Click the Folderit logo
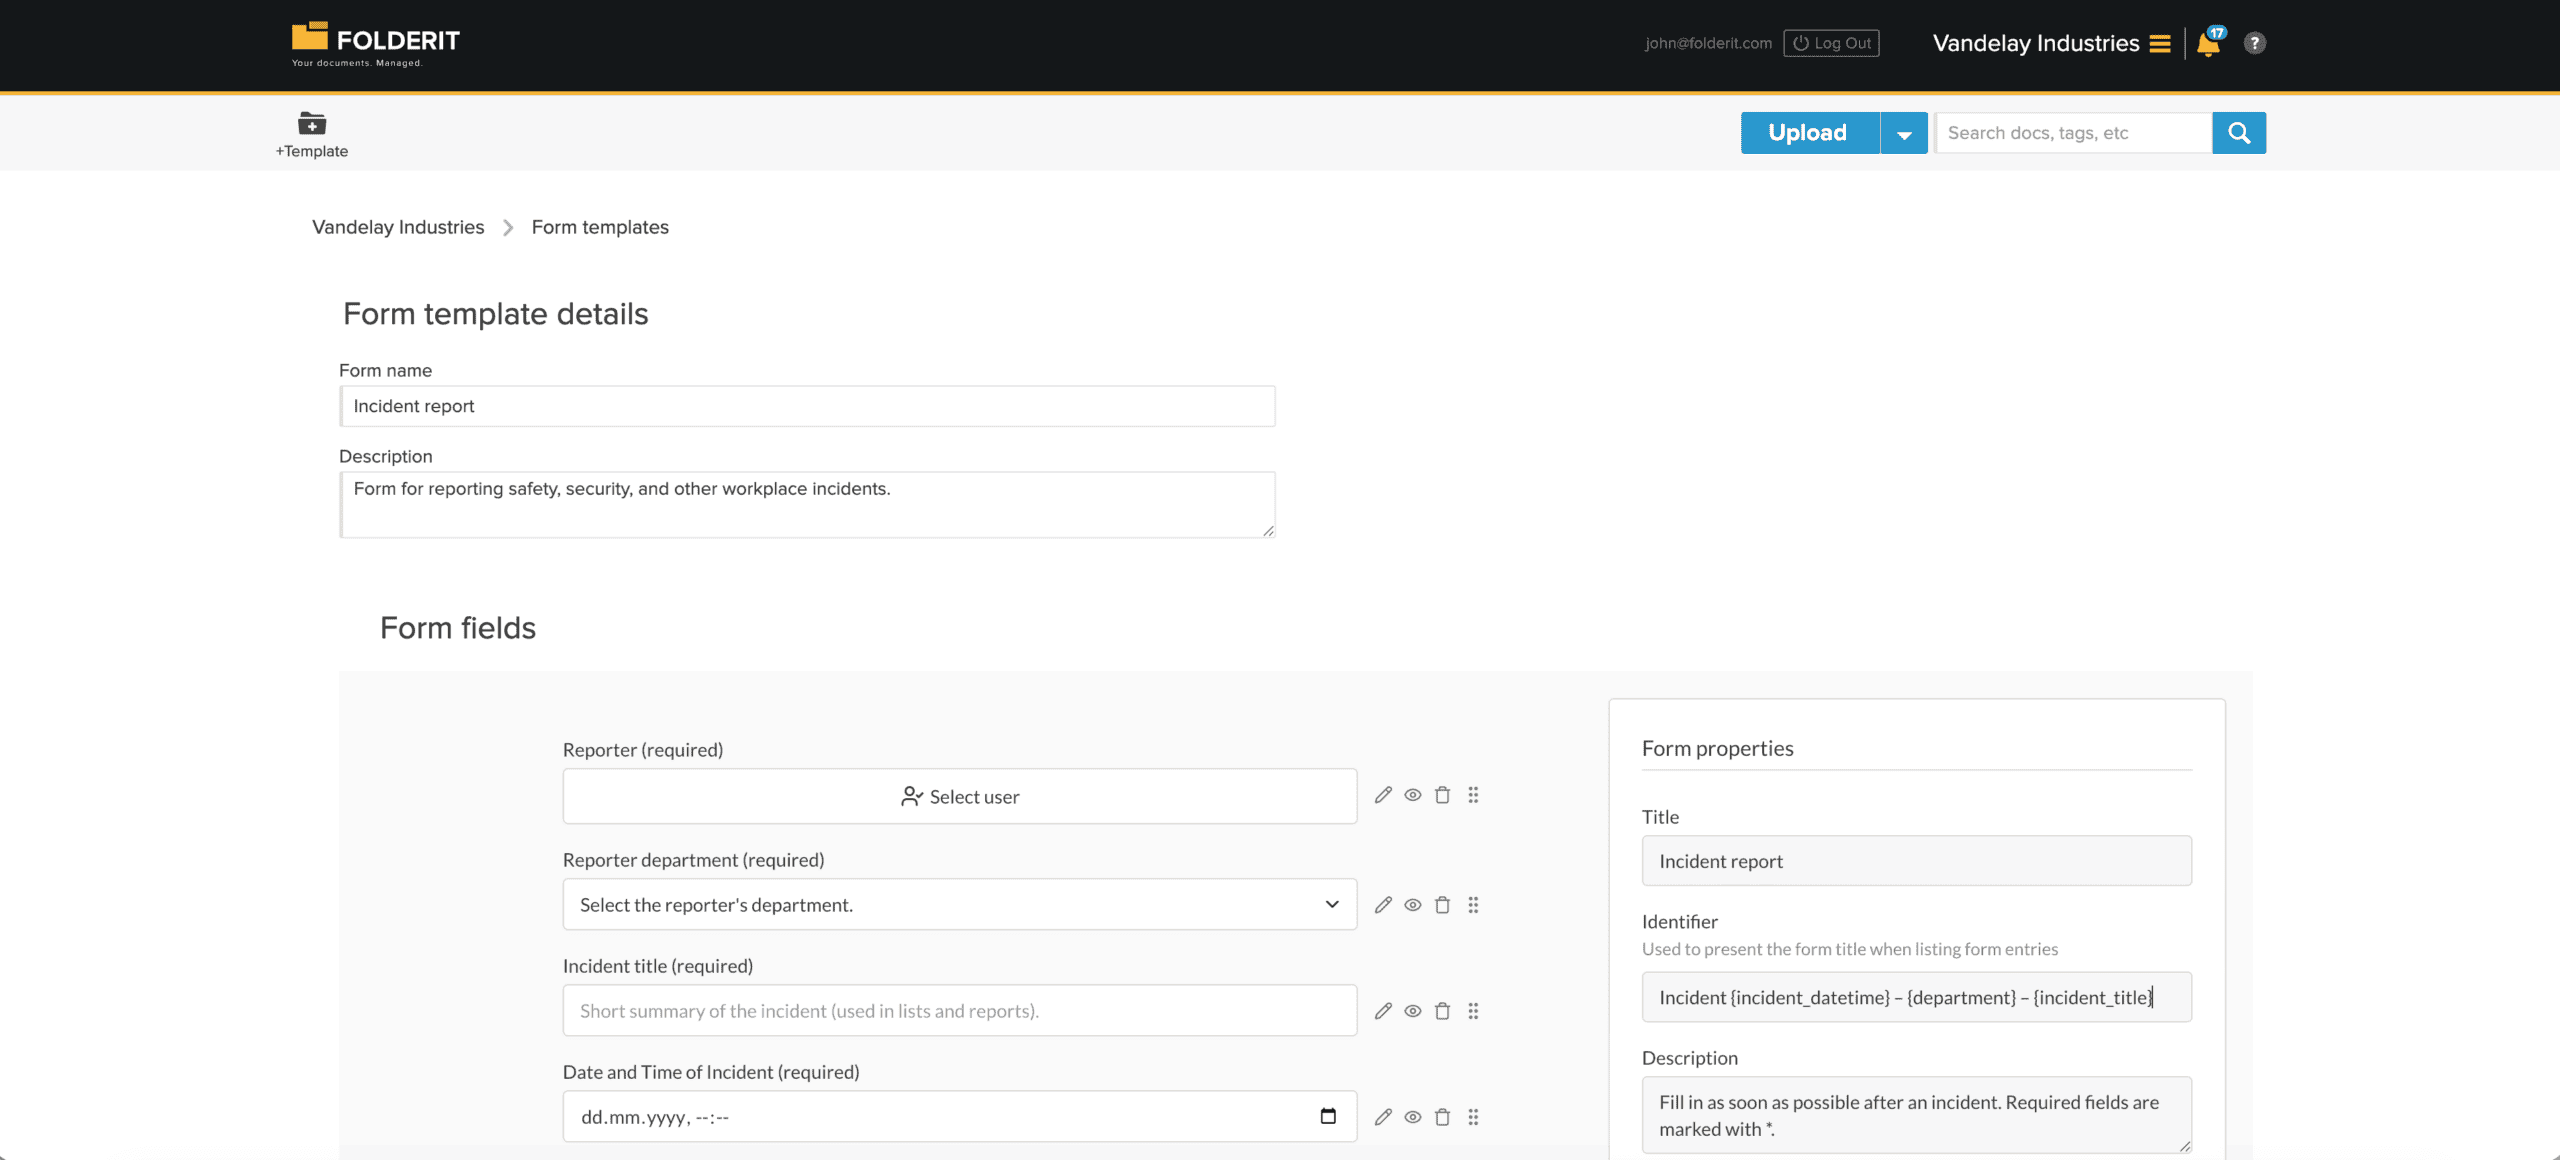 (x=374, y=42)
